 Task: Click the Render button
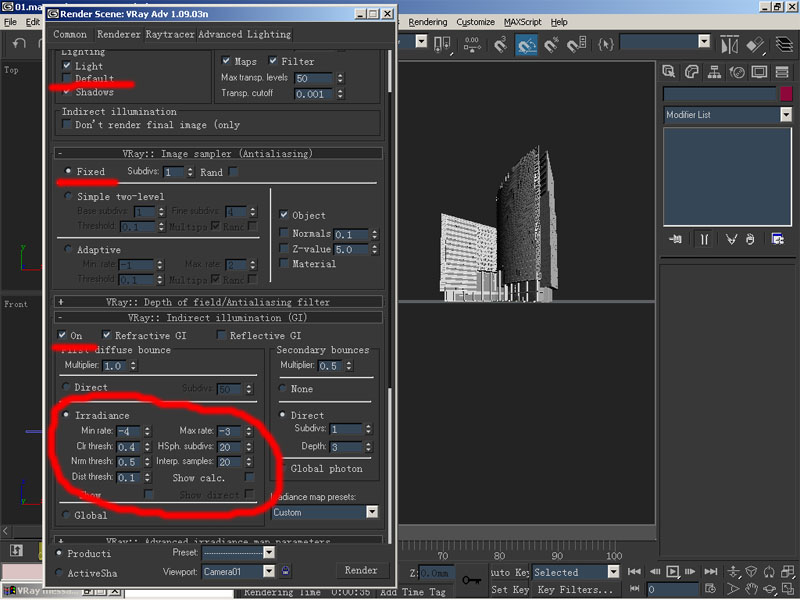pyautogui.click(x=361, y=570)
